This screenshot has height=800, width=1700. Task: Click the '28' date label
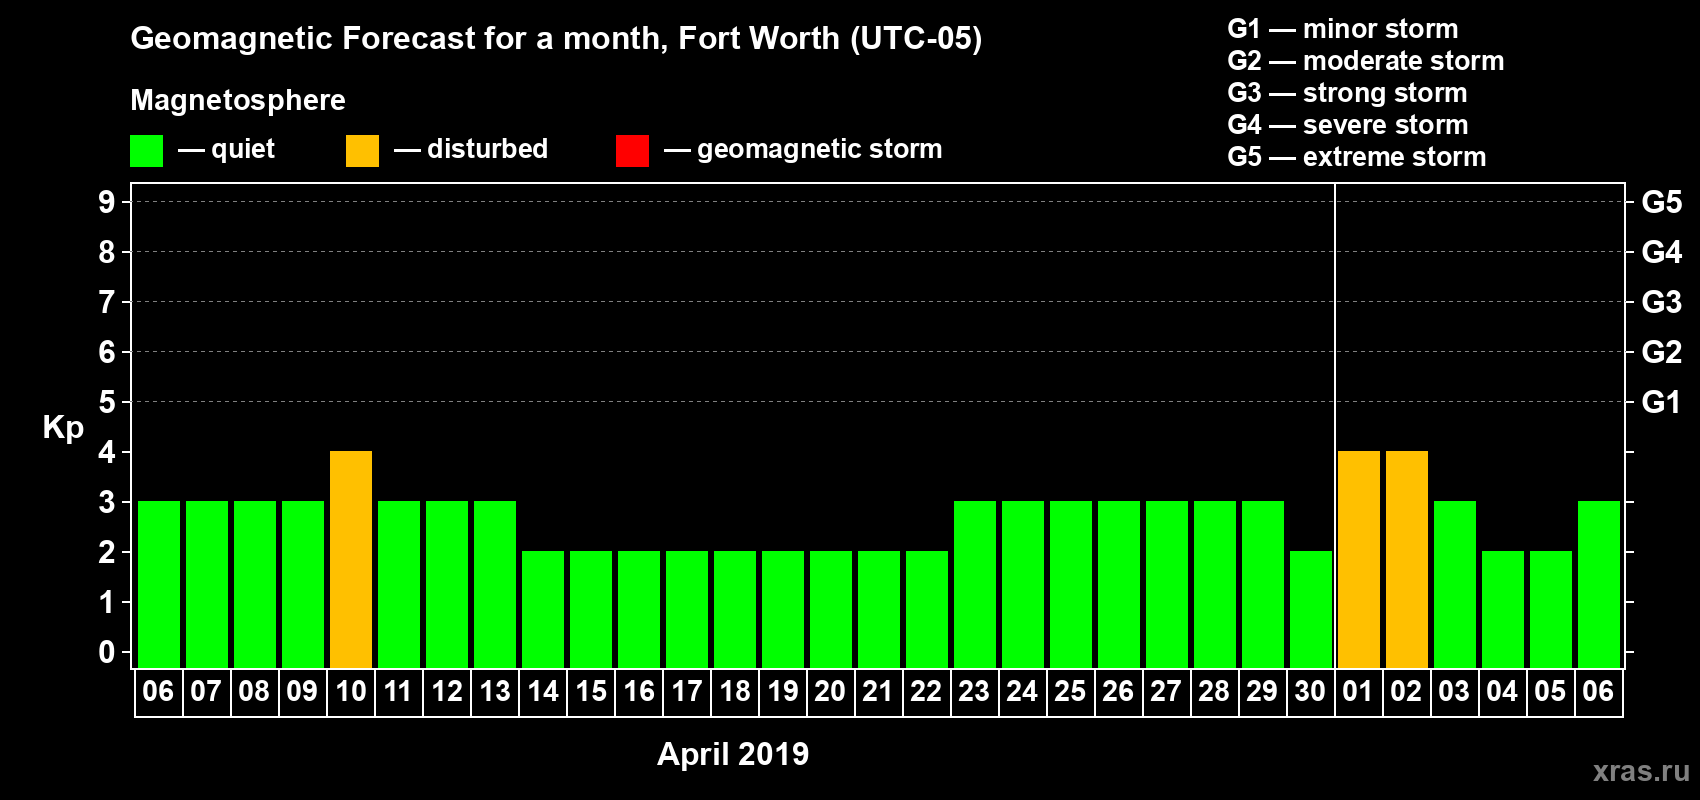(1214, 692)
